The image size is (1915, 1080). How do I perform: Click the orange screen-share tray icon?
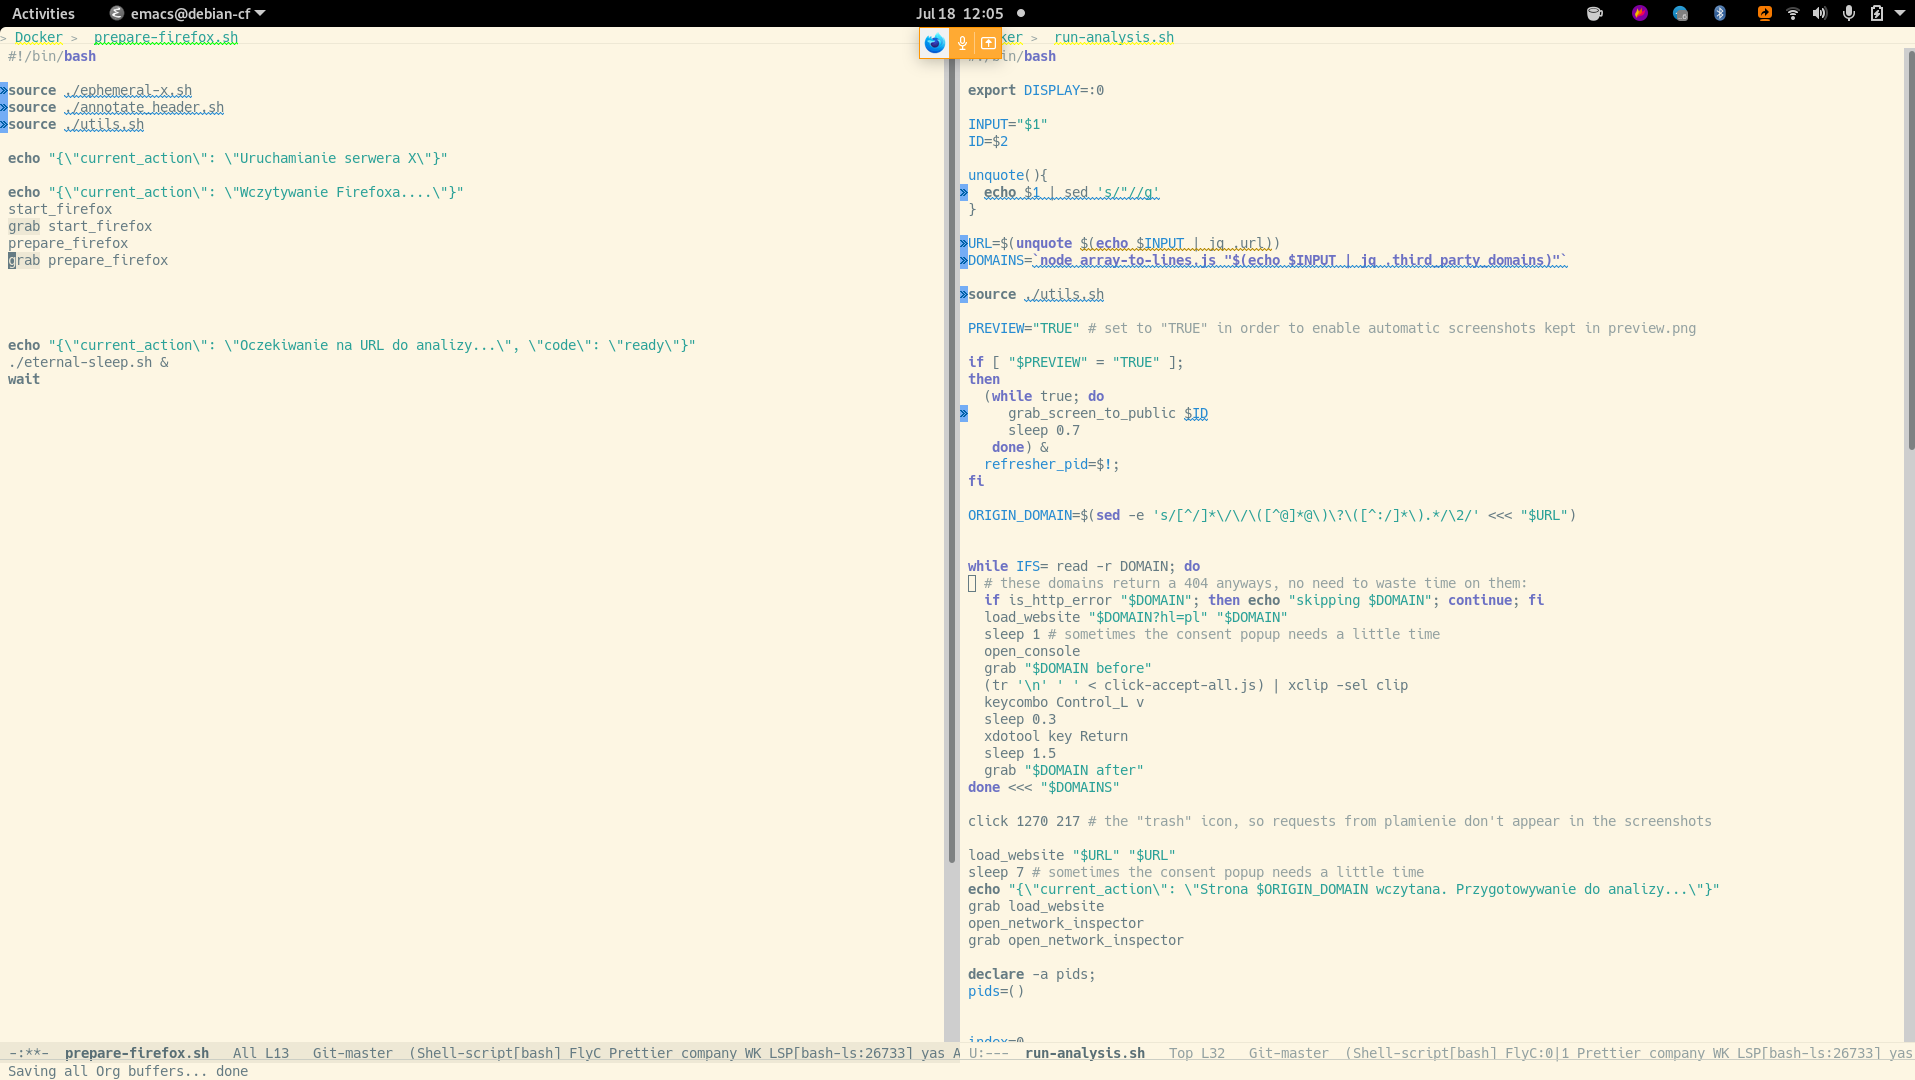click(1764, 13)
